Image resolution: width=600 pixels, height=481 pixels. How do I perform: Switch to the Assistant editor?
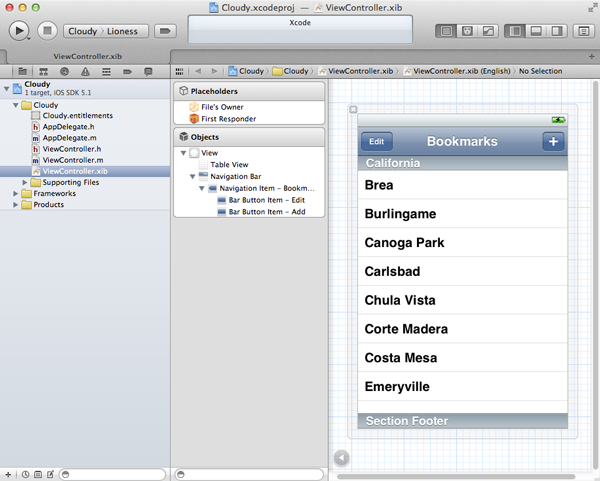pos(467,31)
